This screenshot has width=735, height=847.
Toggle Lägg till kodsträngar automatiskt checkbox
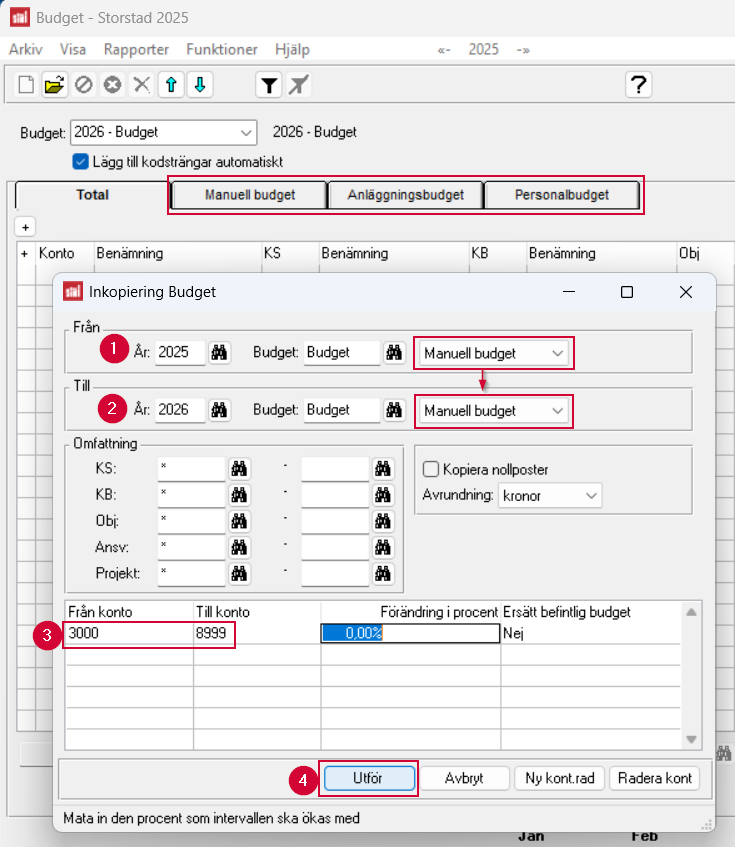coord(81,161)
